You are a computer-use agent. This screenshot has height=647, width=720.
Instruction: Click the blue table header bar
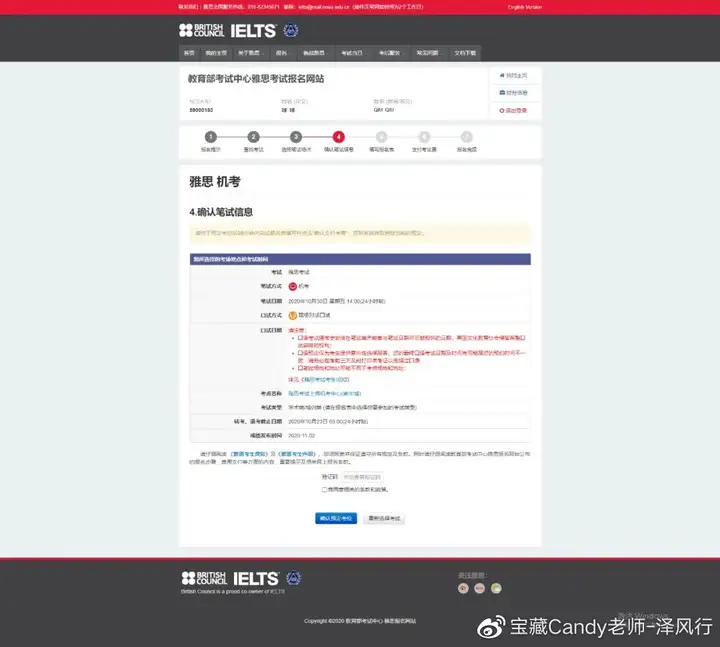click(360, 259)
